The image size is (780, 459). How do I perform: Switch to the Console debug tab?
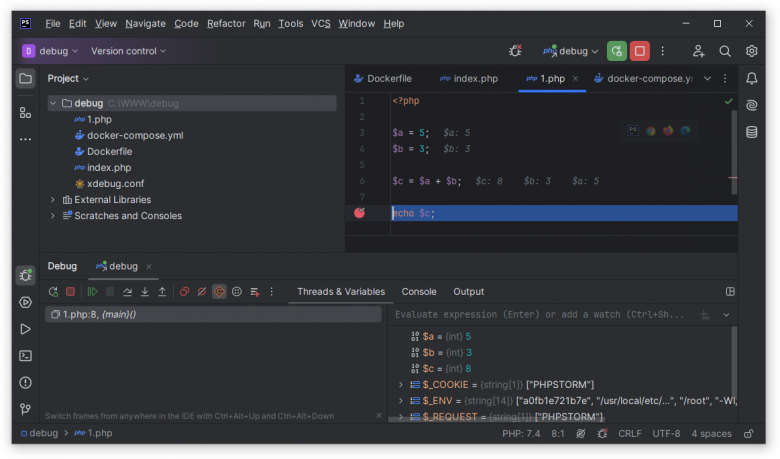click(419, 292)
